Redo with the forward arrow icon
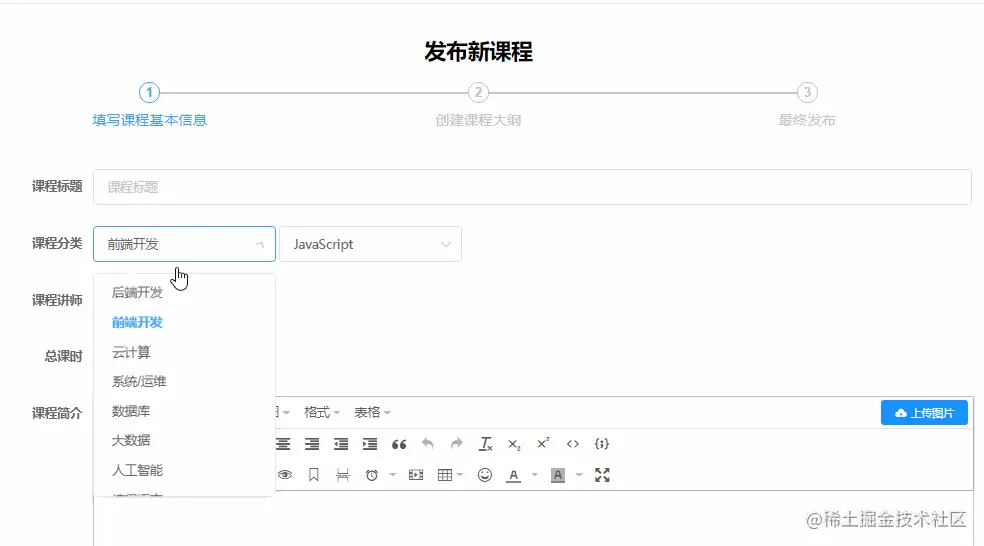 coord(457,444)
